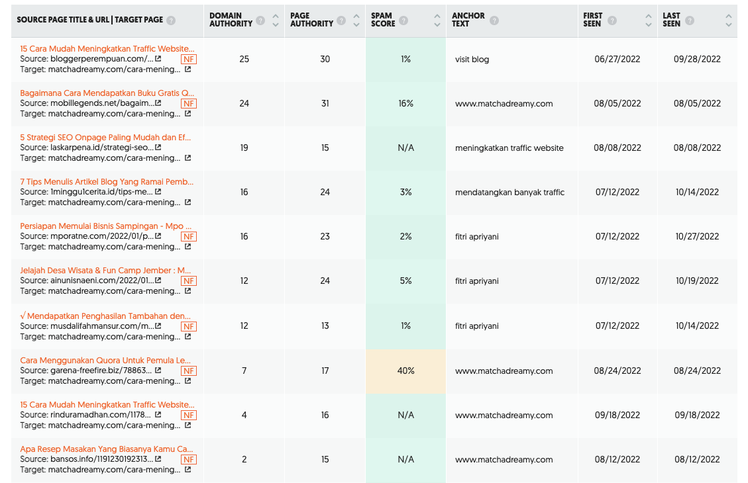Click help icon beside First Seen header
Screen dimensions: 748x483
[612, 20]
